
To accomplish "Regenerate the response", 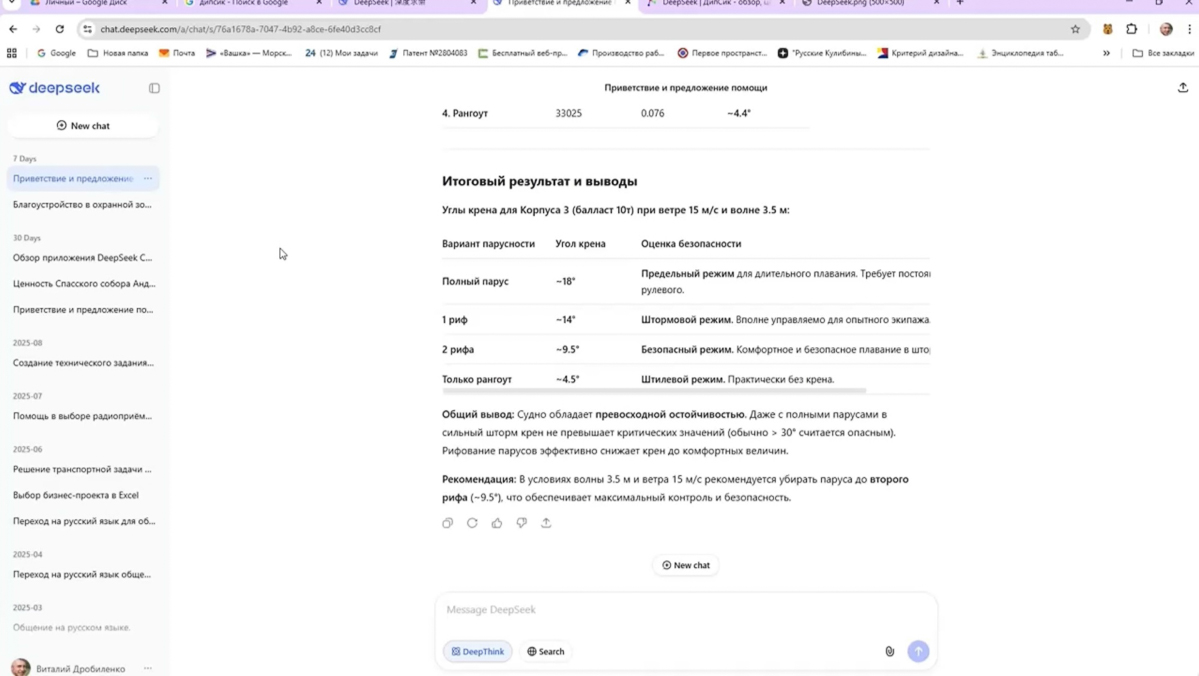I will [x=472, y=523].
